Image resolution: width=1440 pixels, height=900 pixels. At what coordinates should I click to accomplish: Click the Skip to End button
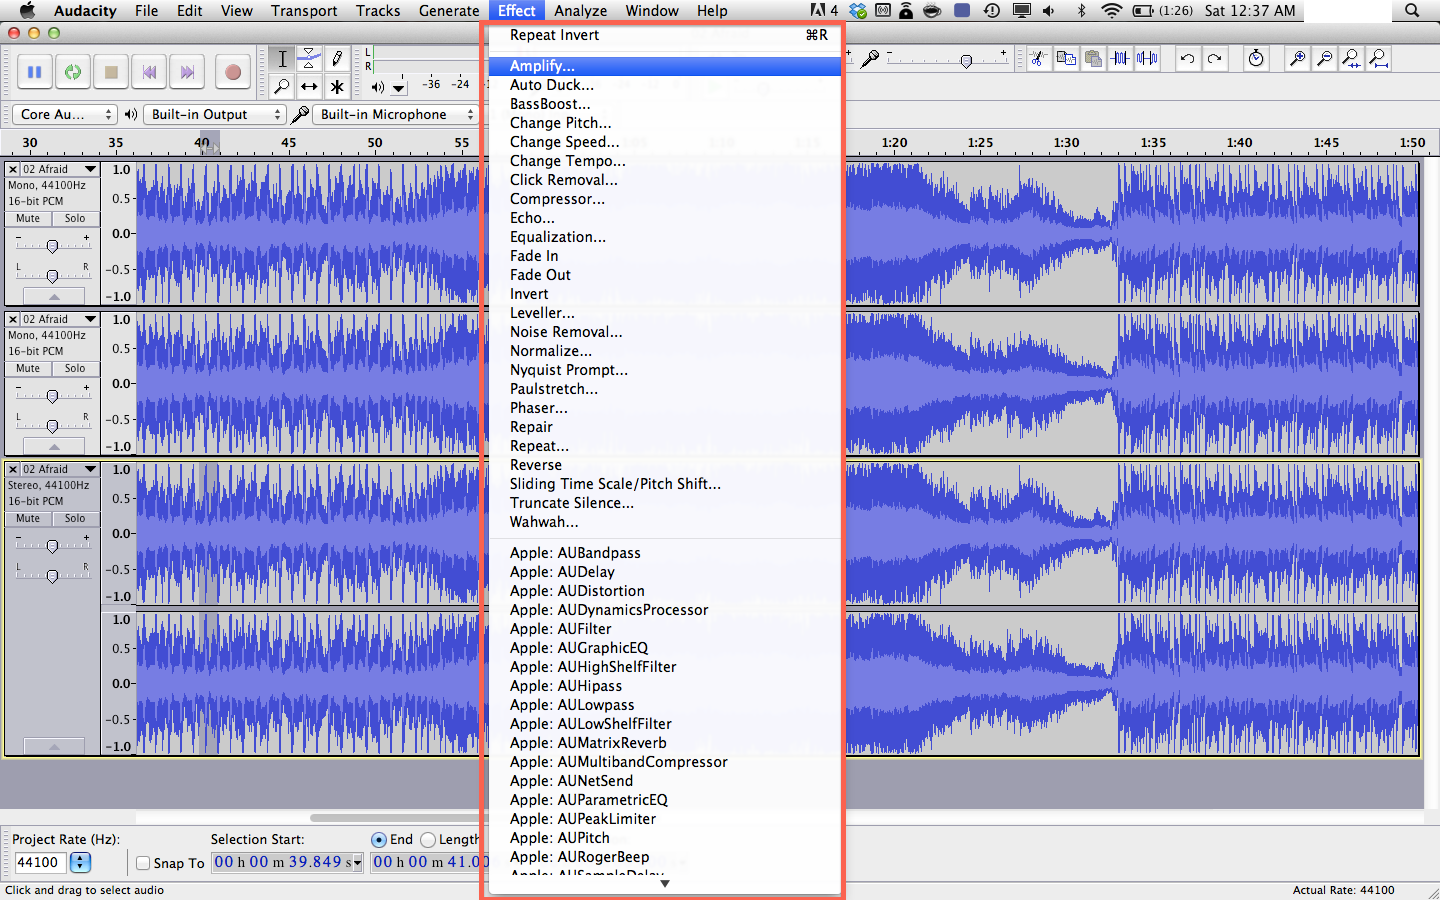click(187, 72)
